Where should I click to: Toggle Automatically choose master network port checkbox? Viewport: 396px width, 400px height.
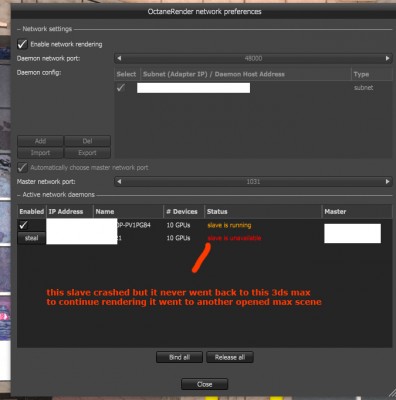[x=22, y=167]
